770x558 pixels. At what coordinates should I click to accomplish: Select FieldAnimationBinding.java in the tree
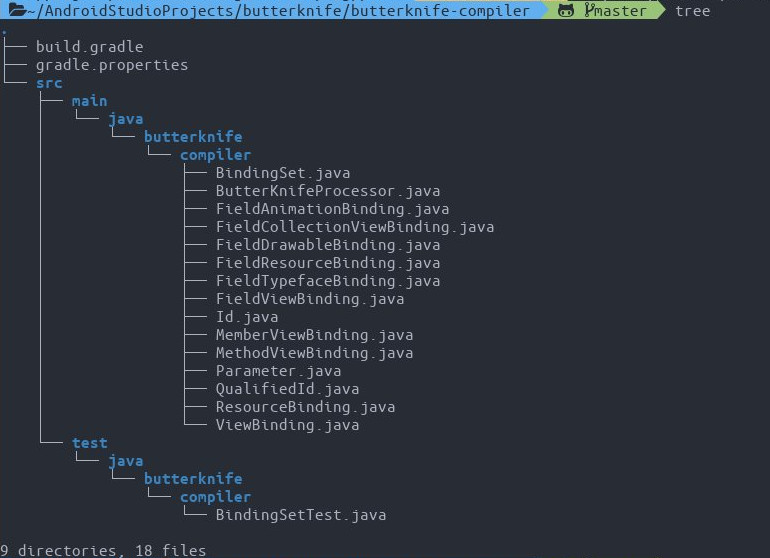tap(332, 209)
